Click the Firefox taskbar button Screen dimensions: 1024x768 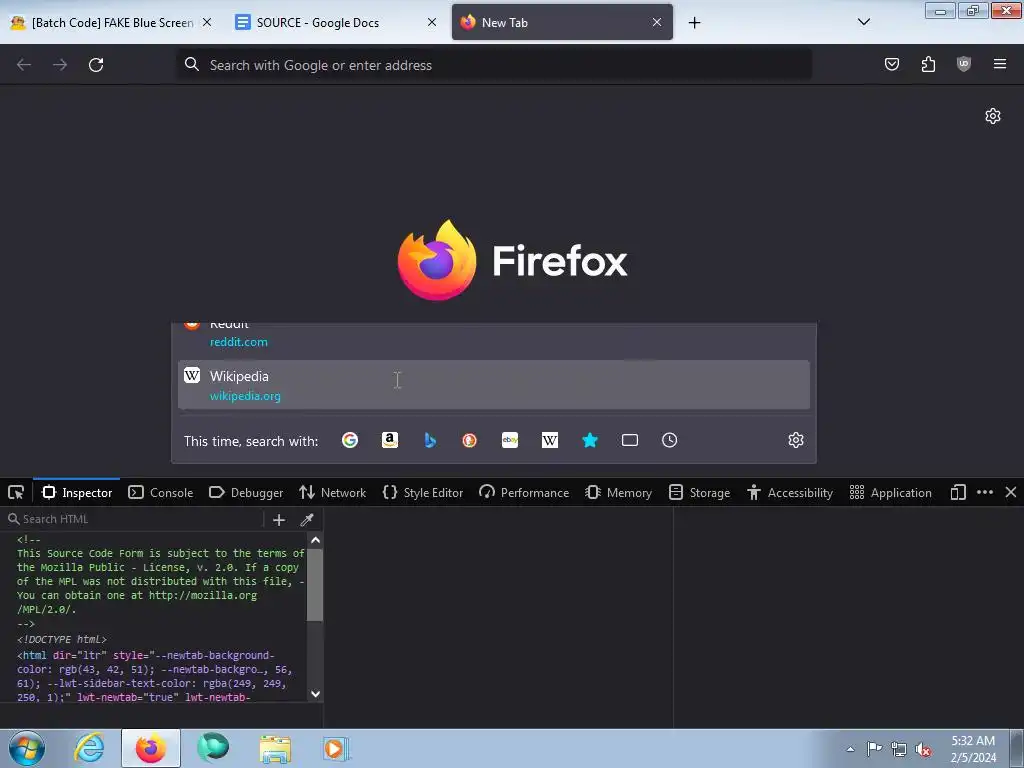[150, 748]
